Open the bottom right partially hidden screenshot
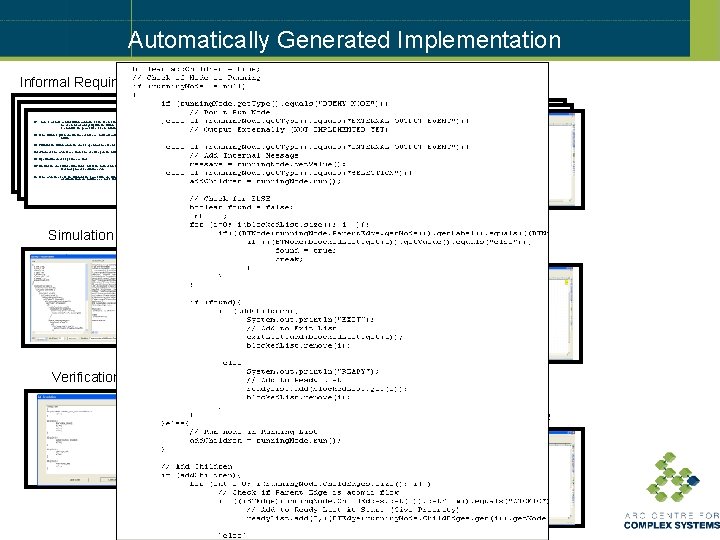Screen dimensions: 720x540 (567, 478)
